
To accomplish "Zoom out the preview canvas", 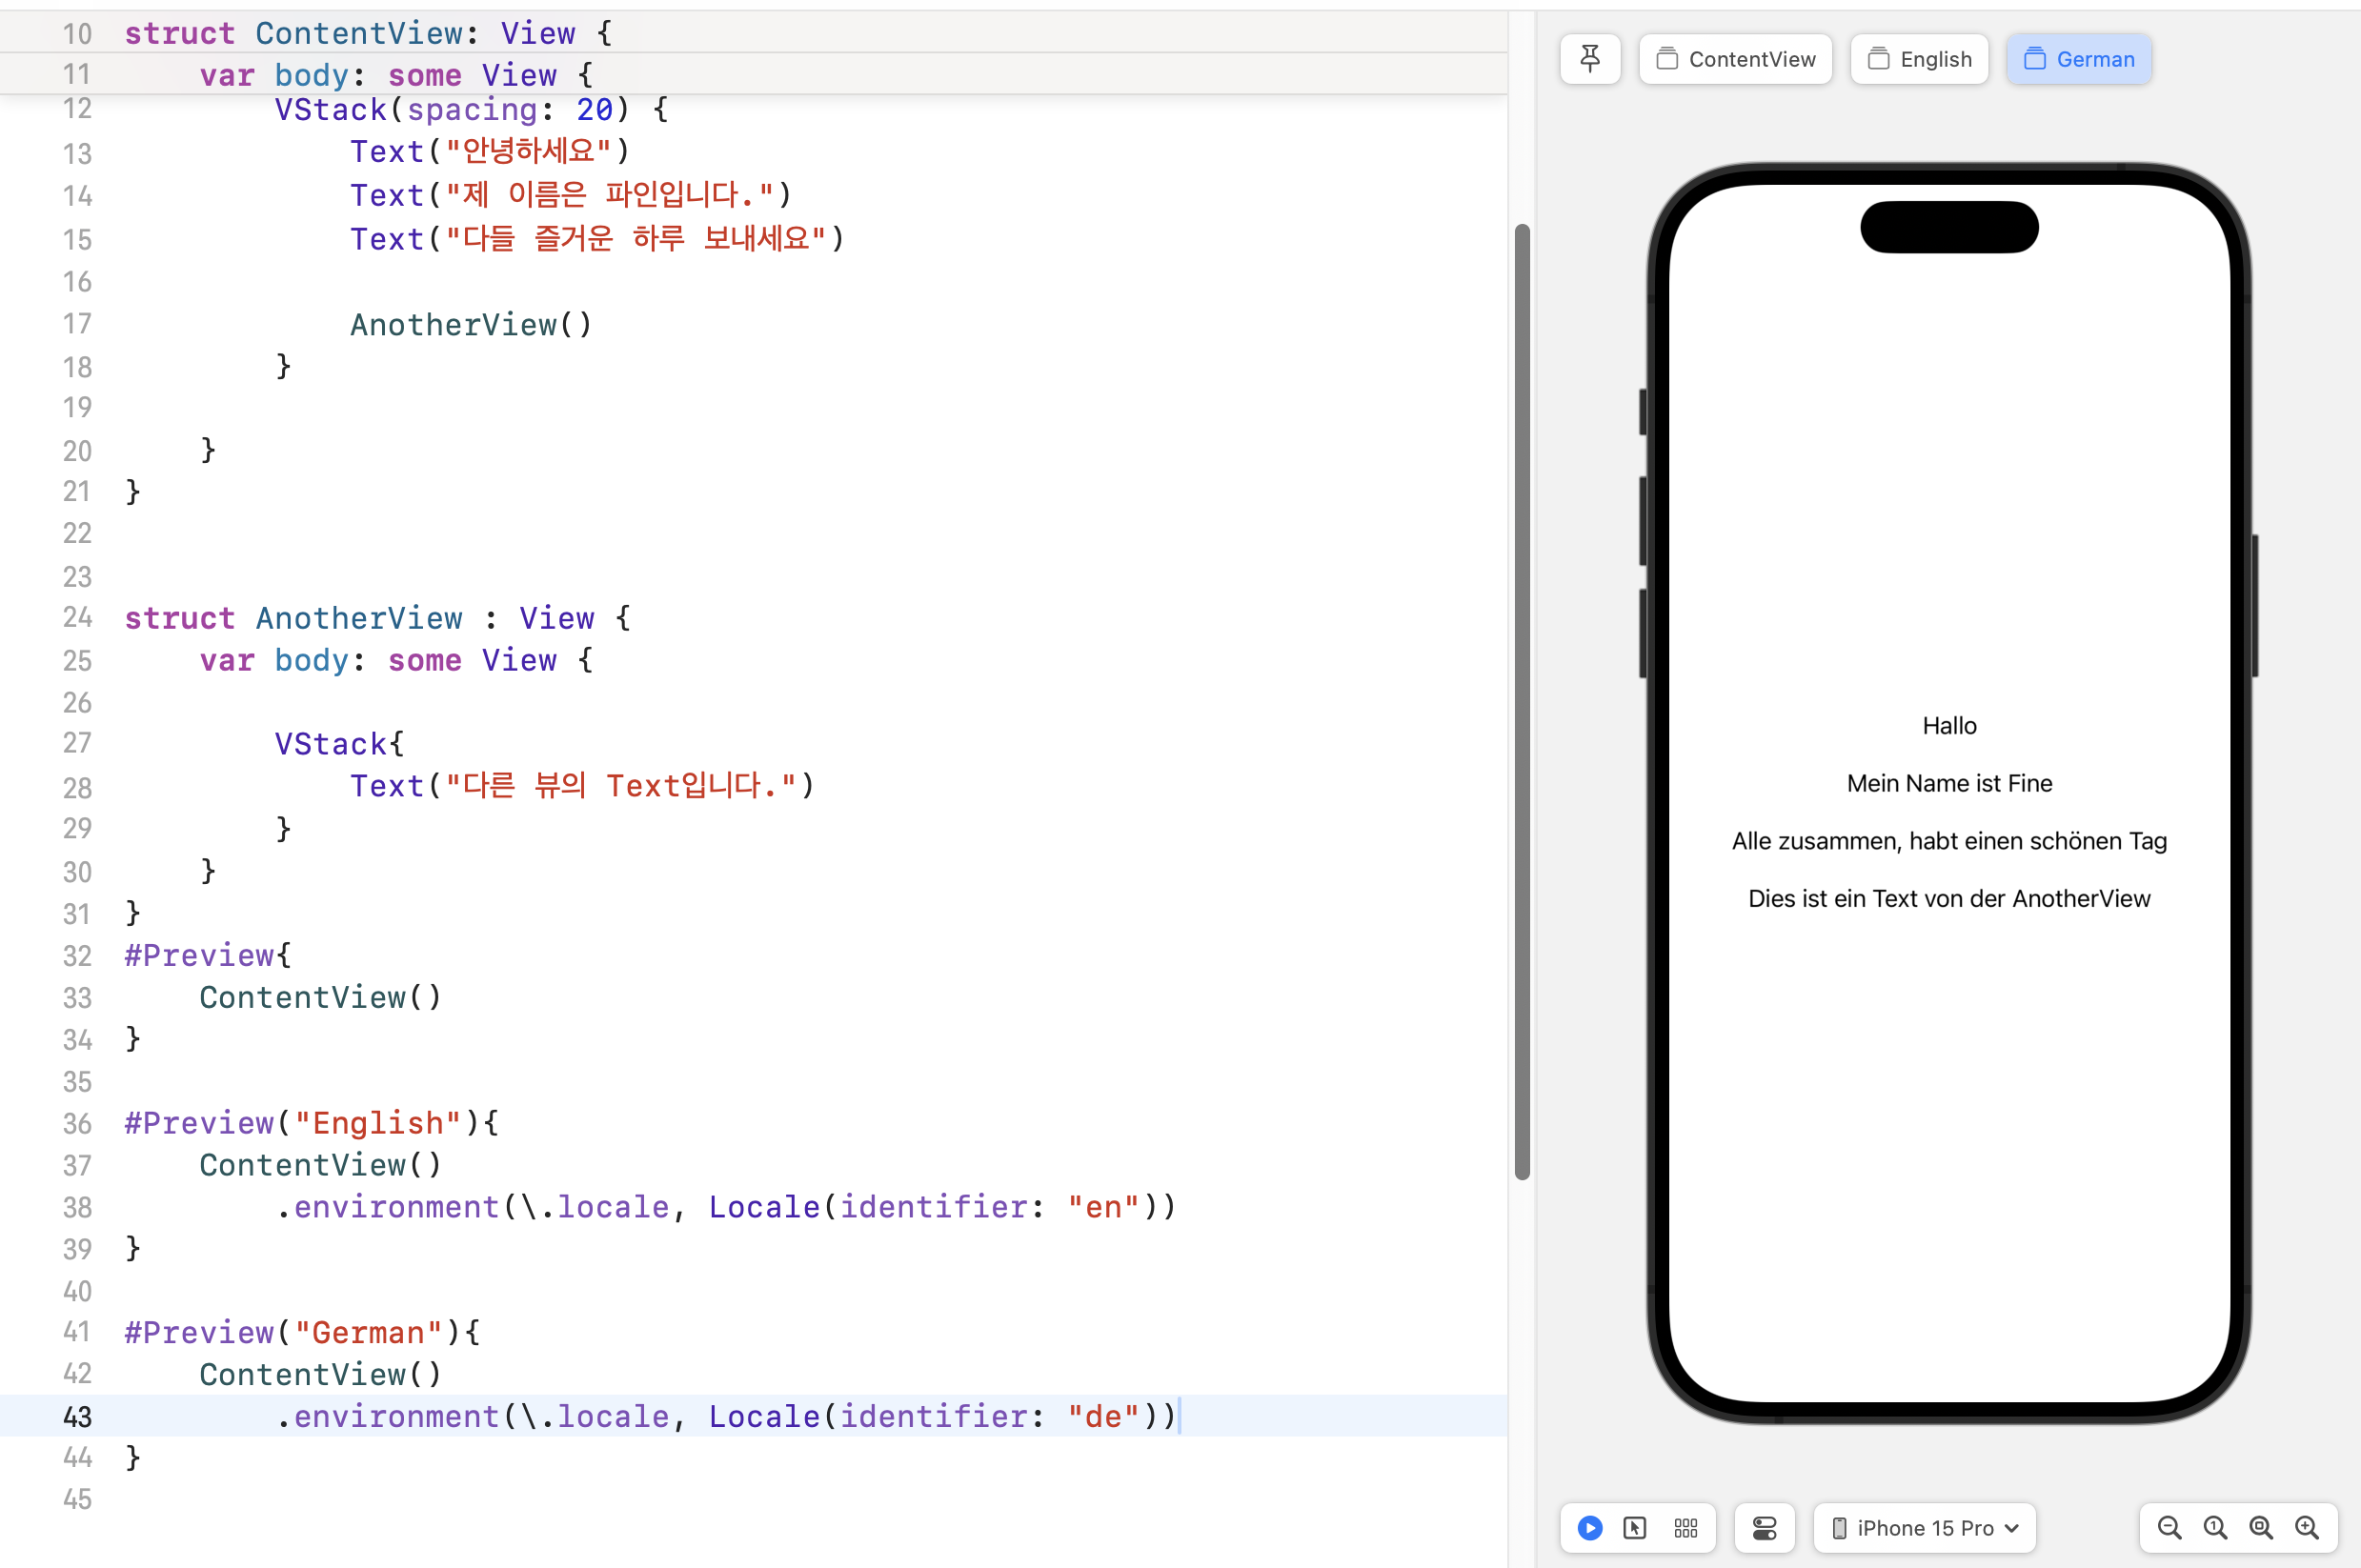I will 2169,1528.
